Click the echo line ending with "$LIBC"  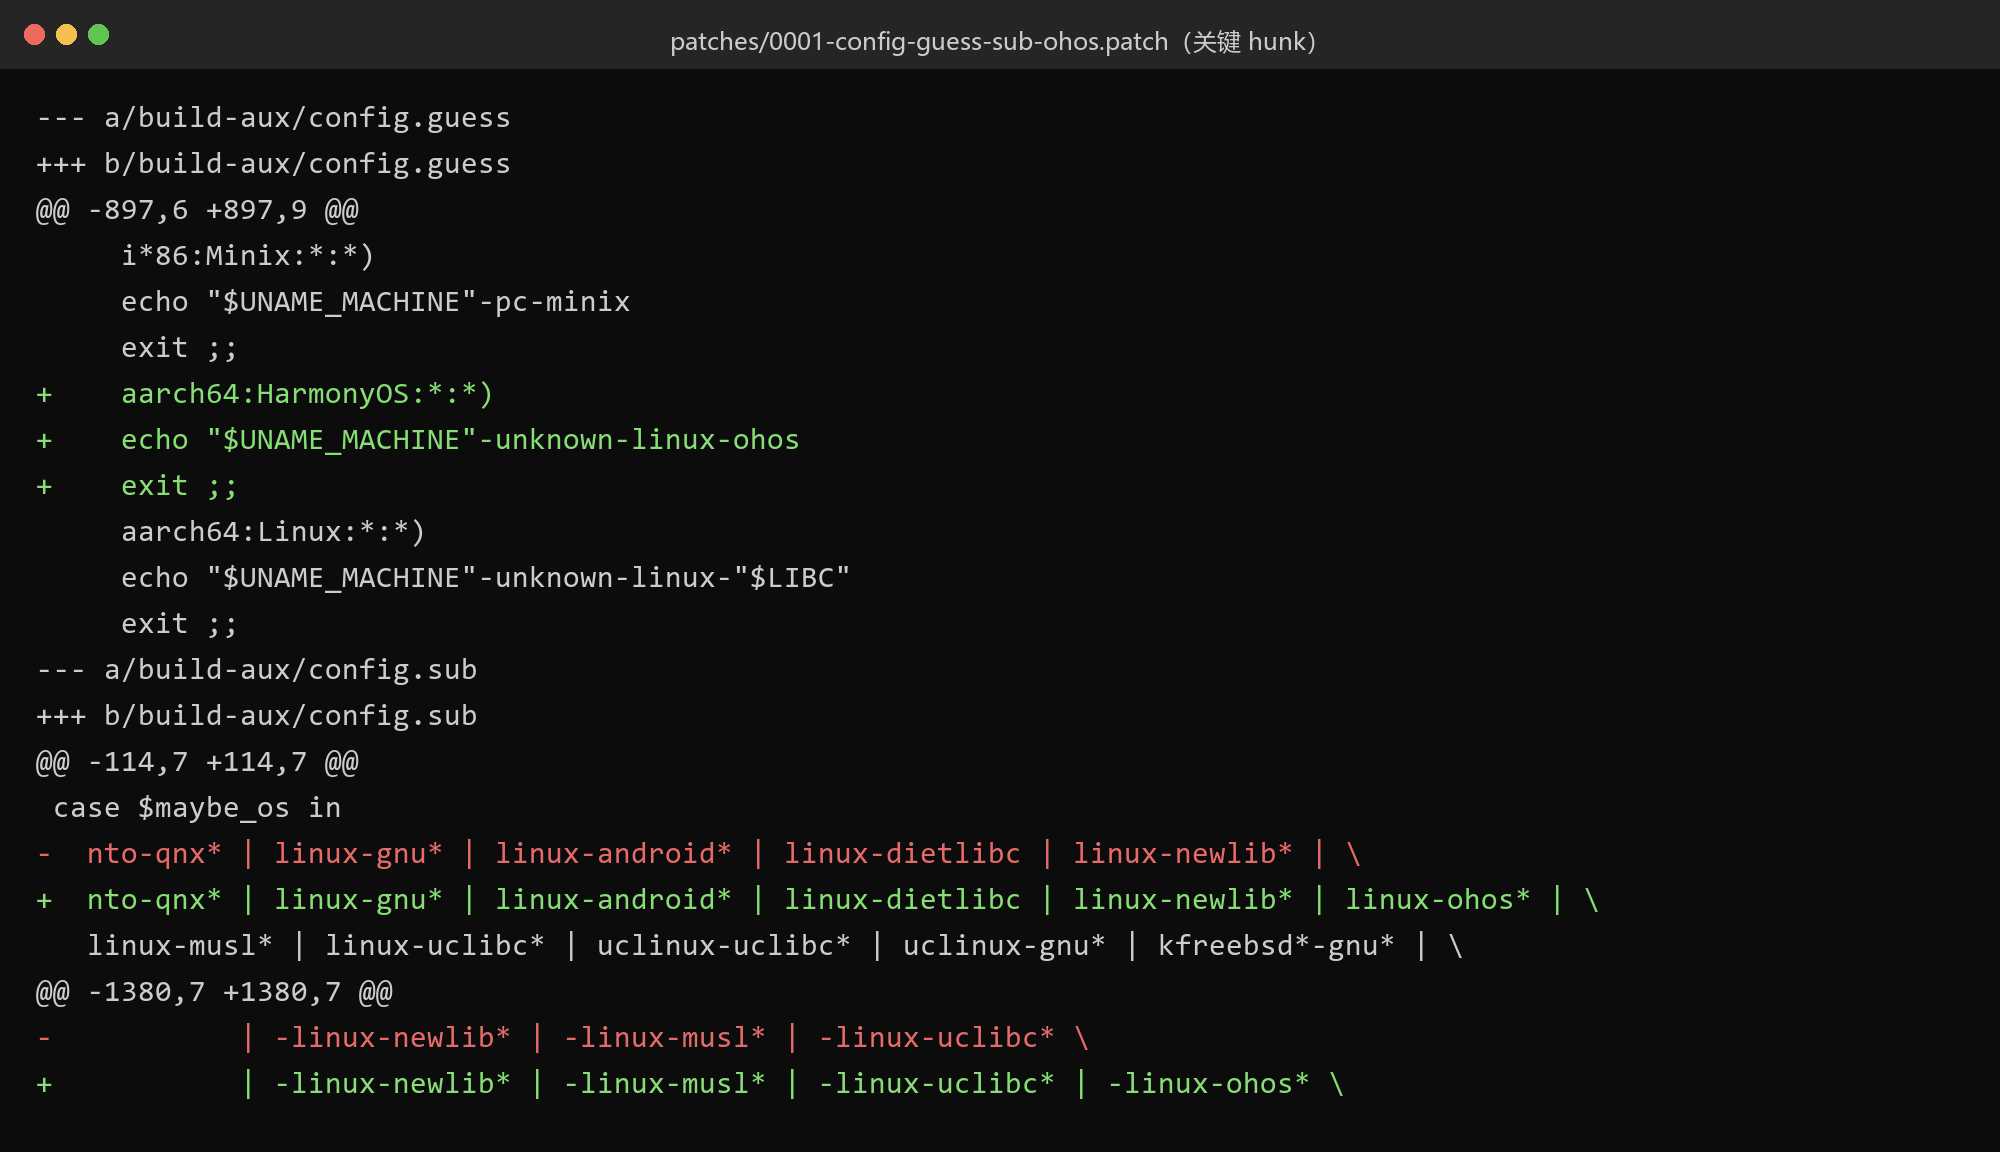tap(485, 578)
